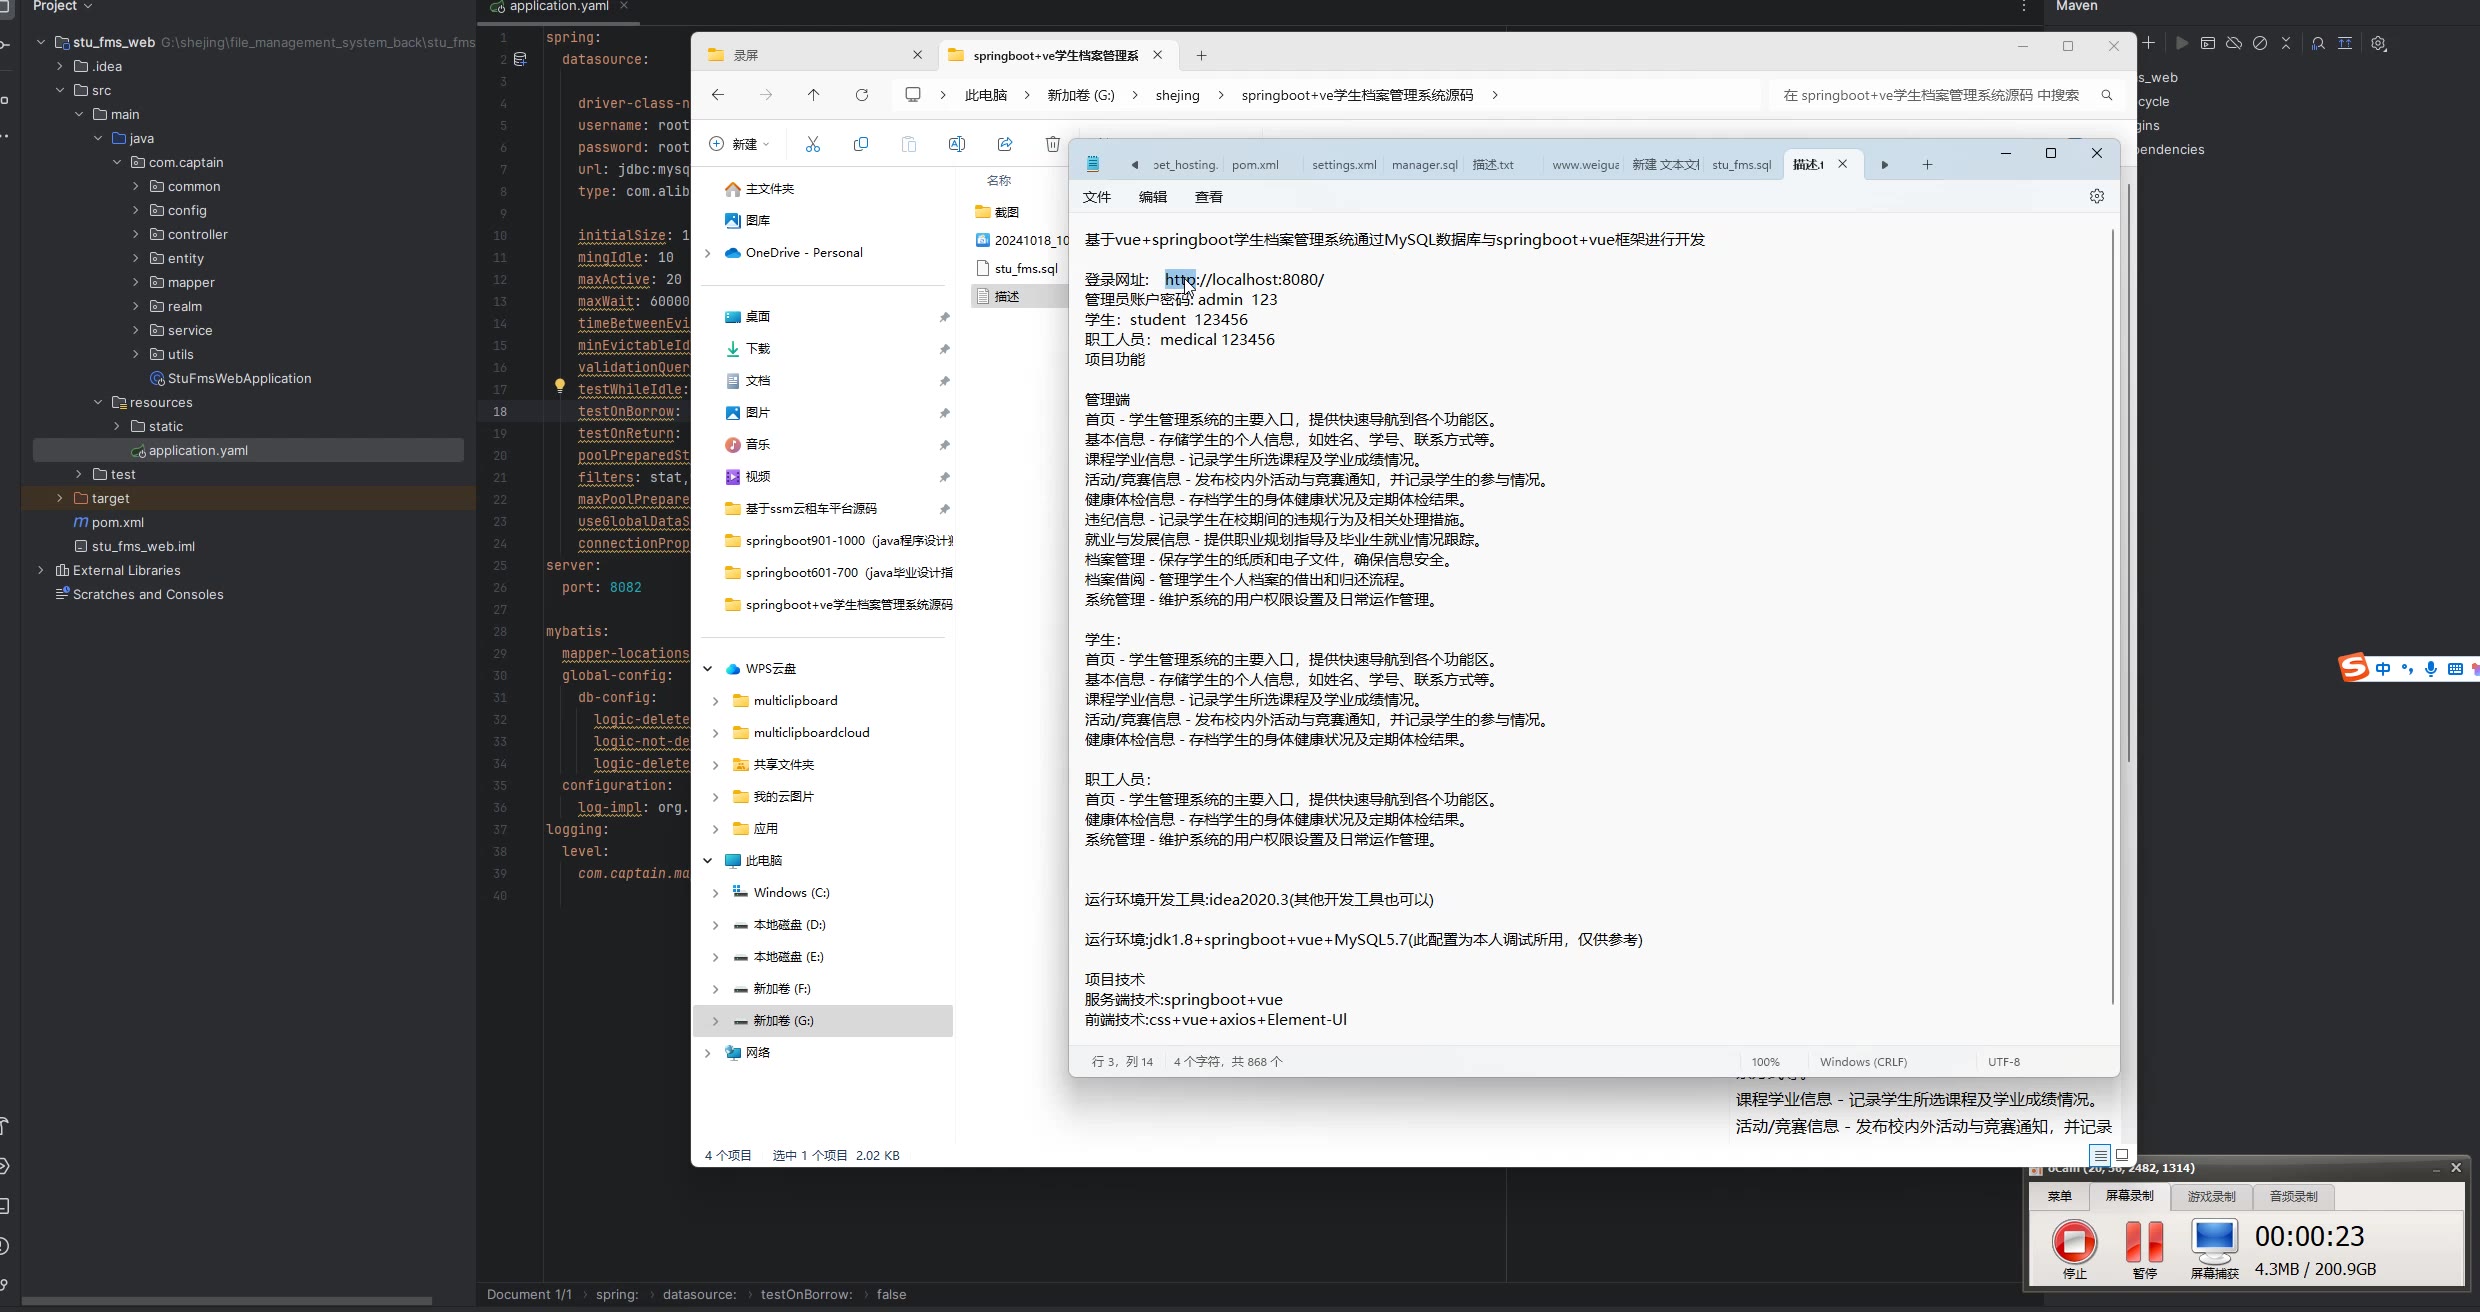Switch to 录屏 tab in File Explorer
This screenshot has height=1312, width=2480.
813,56
